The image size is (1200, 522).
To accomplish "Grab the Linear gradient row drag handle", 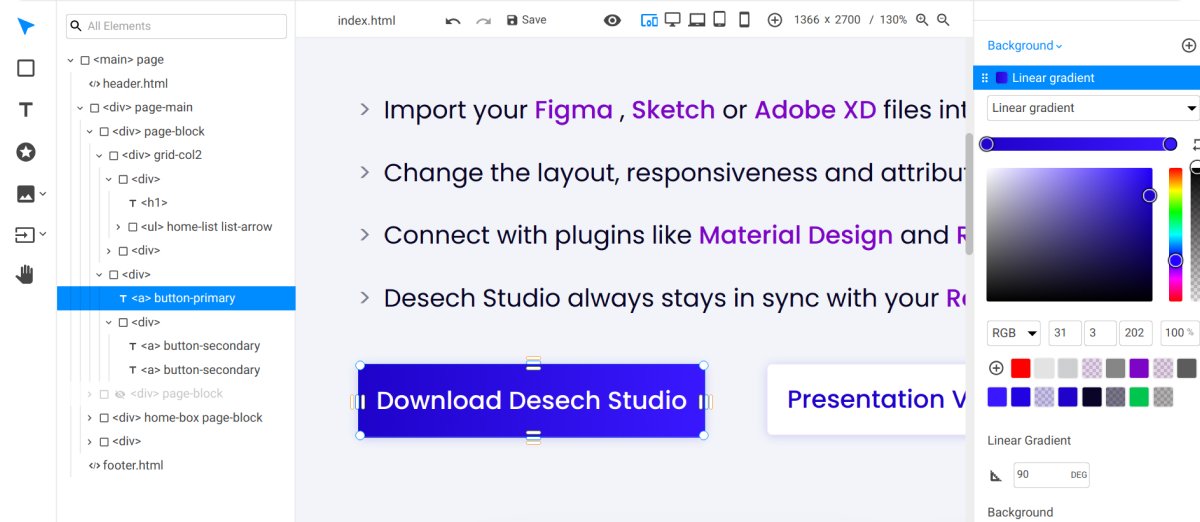I will click(x=985, y=78).
